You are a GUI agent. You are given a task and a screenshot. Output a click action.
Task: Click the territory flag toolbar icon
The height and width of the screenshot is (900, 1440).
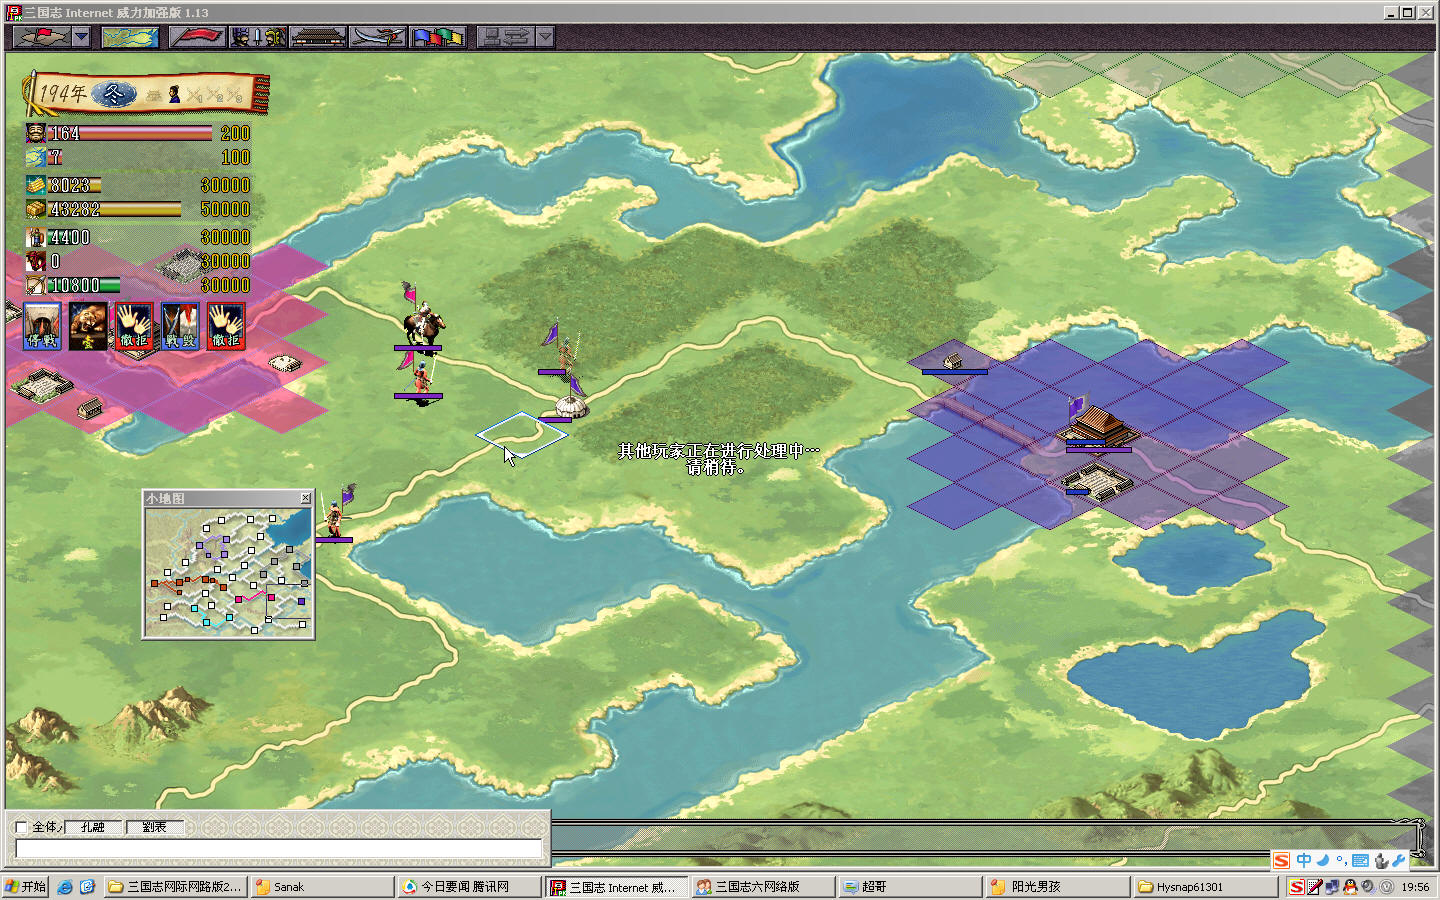tap(41, 37)
